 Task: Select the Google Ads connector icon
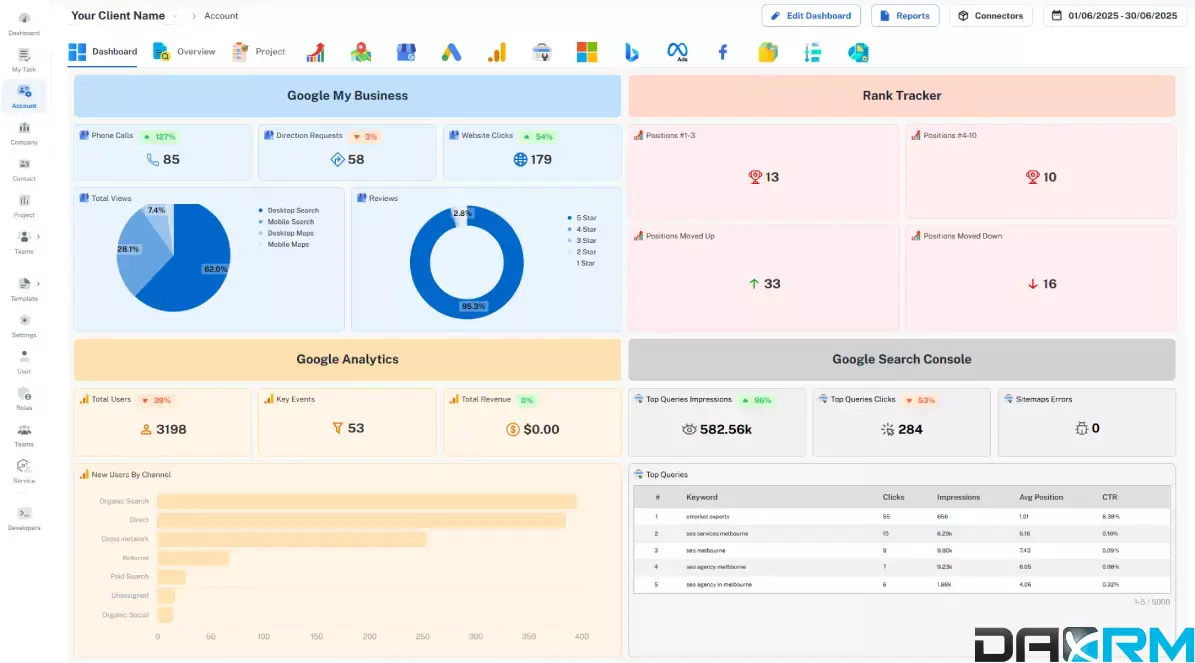coord(451,51)
